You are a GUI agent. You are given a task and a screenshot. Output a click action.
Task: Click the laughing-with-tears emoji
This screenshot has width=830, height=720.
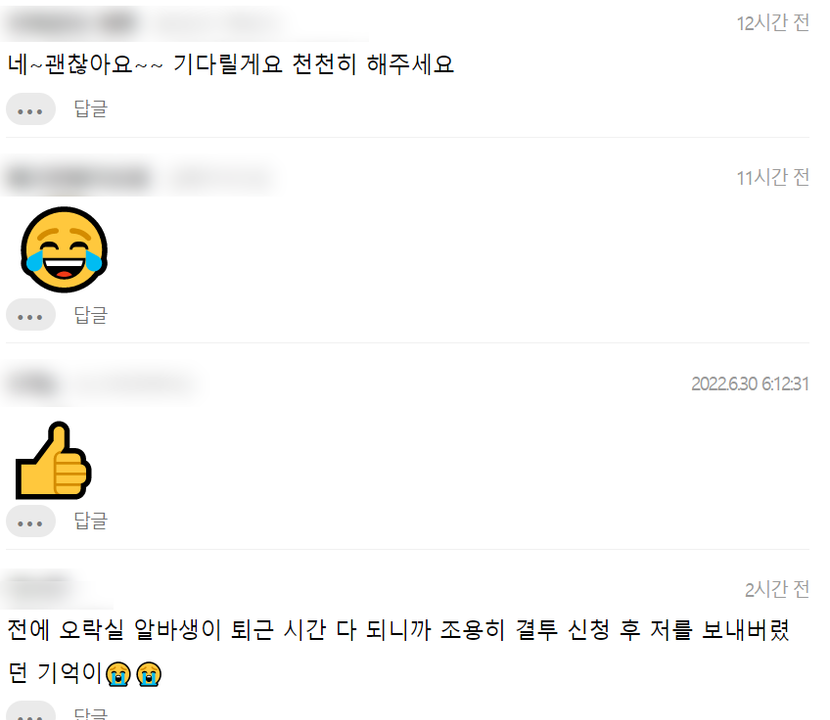(64, 249)
